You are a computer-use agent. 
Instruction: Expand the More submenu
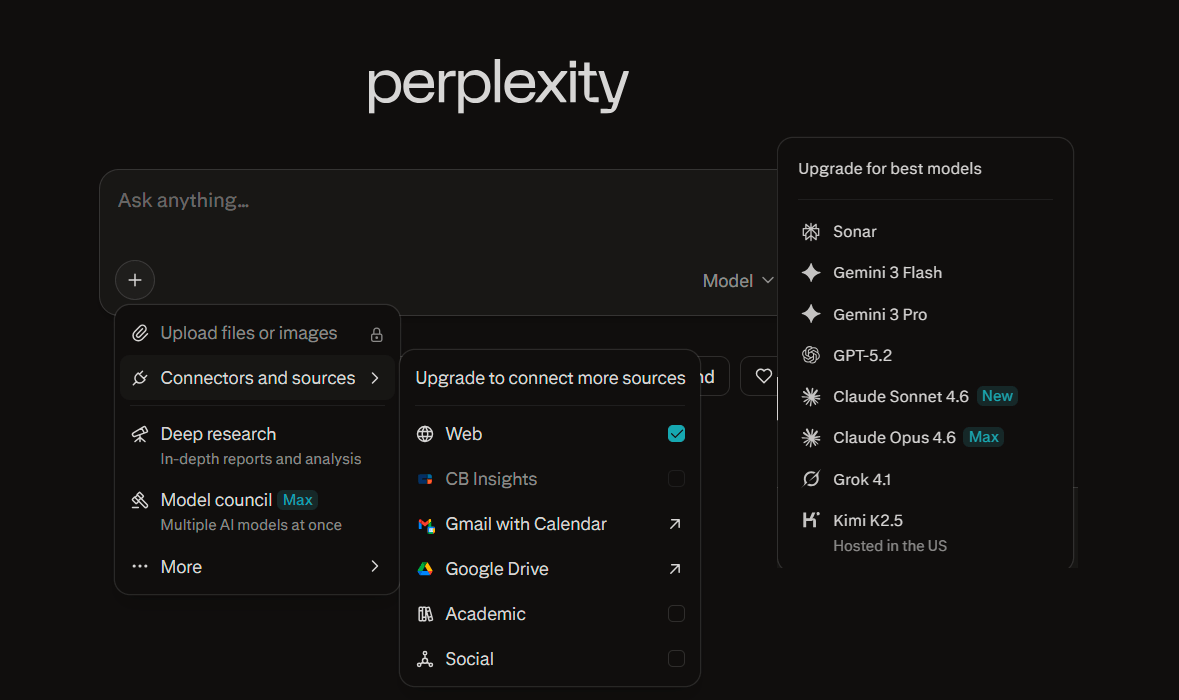[x=257, y=567]
